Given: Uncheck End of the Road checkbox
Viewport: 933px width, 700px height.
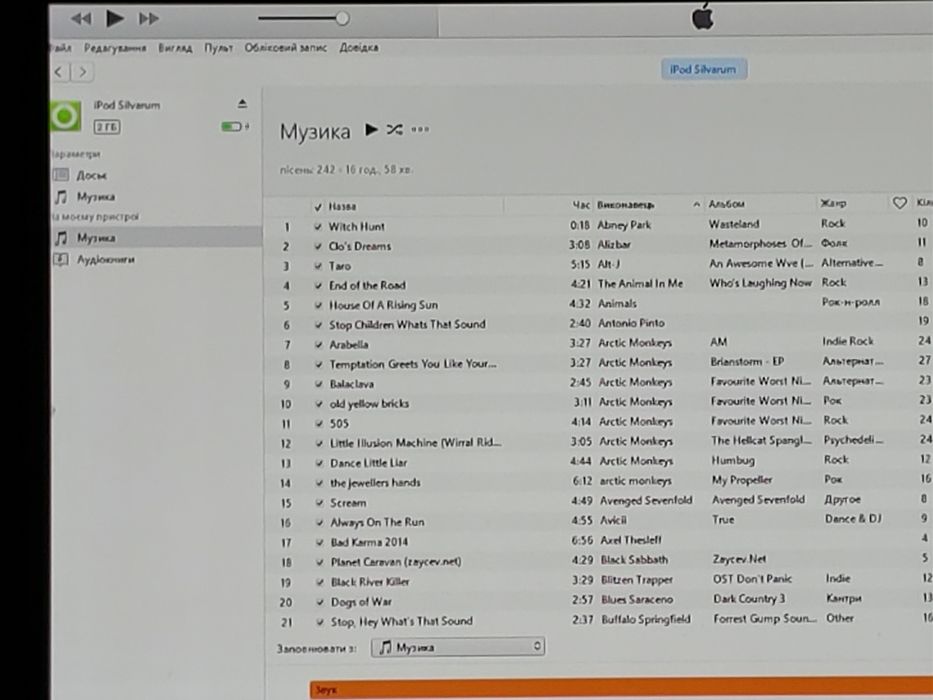Looking at the screenshot, I should click(x=318, y=286).
